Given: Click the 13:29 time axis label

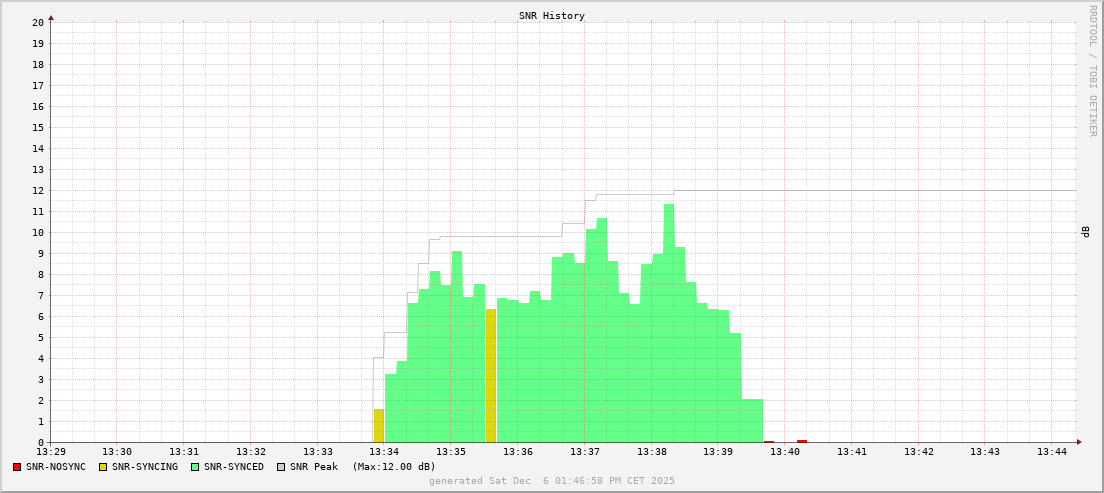Looking at the screenshot, I should pos(50,452).
